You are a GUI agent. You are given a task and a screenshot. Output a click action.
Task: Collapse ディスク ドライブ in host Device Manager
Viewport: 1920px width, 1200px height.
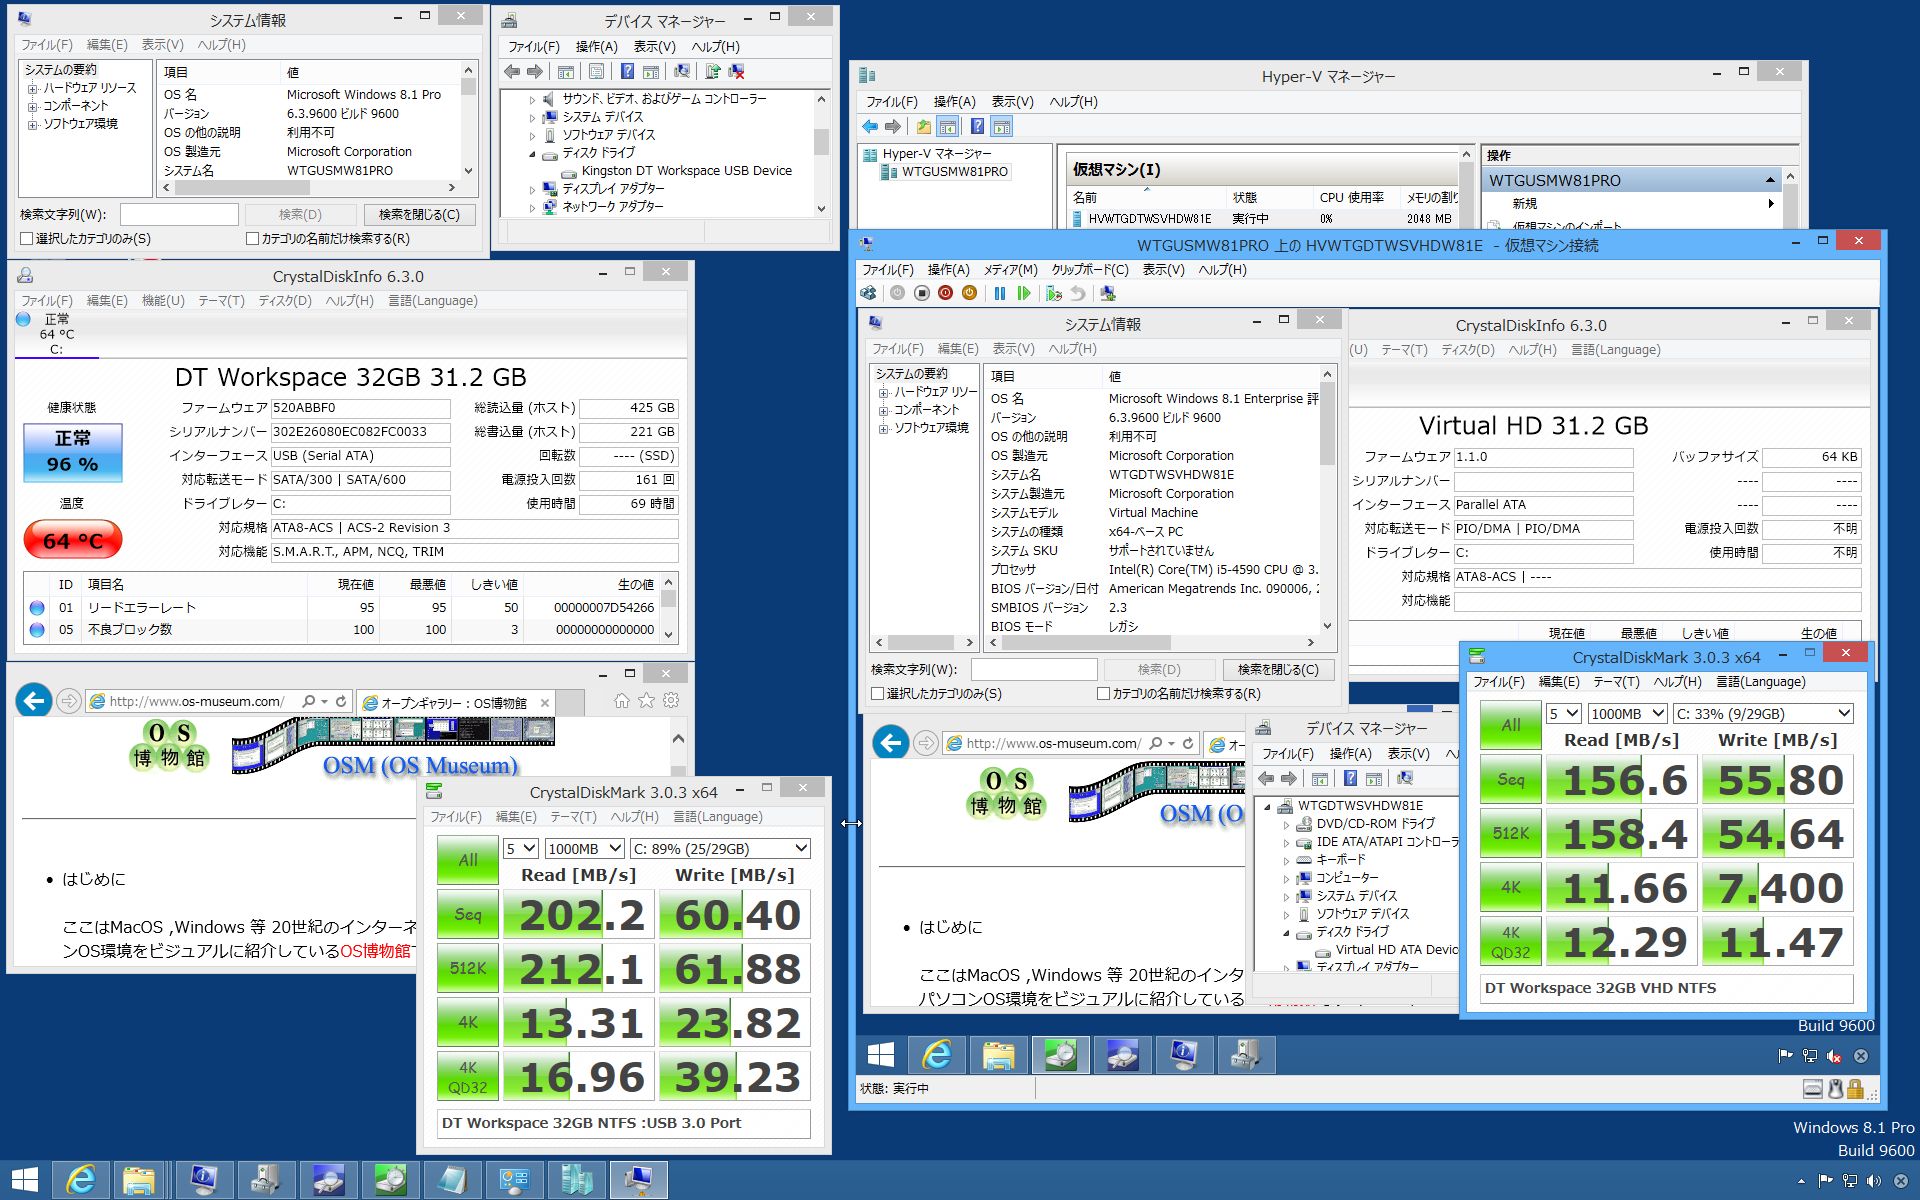click(532, 153)
